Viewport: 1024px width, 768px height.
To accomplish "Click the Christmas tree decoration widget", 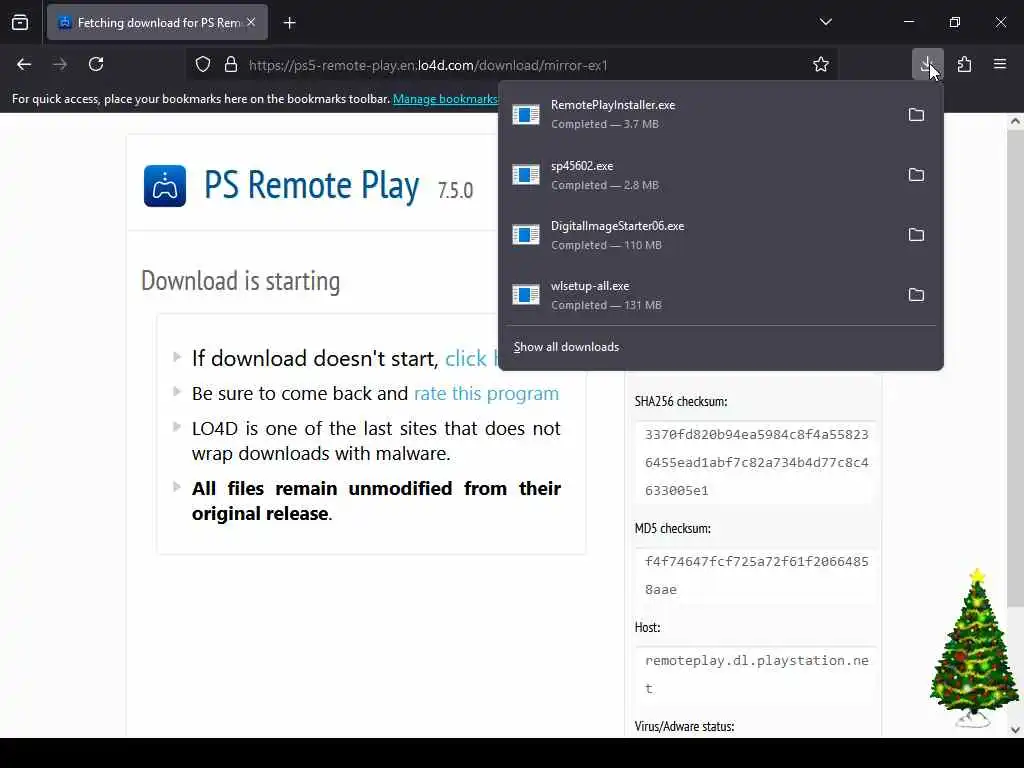I will click(x=974, y=647).
